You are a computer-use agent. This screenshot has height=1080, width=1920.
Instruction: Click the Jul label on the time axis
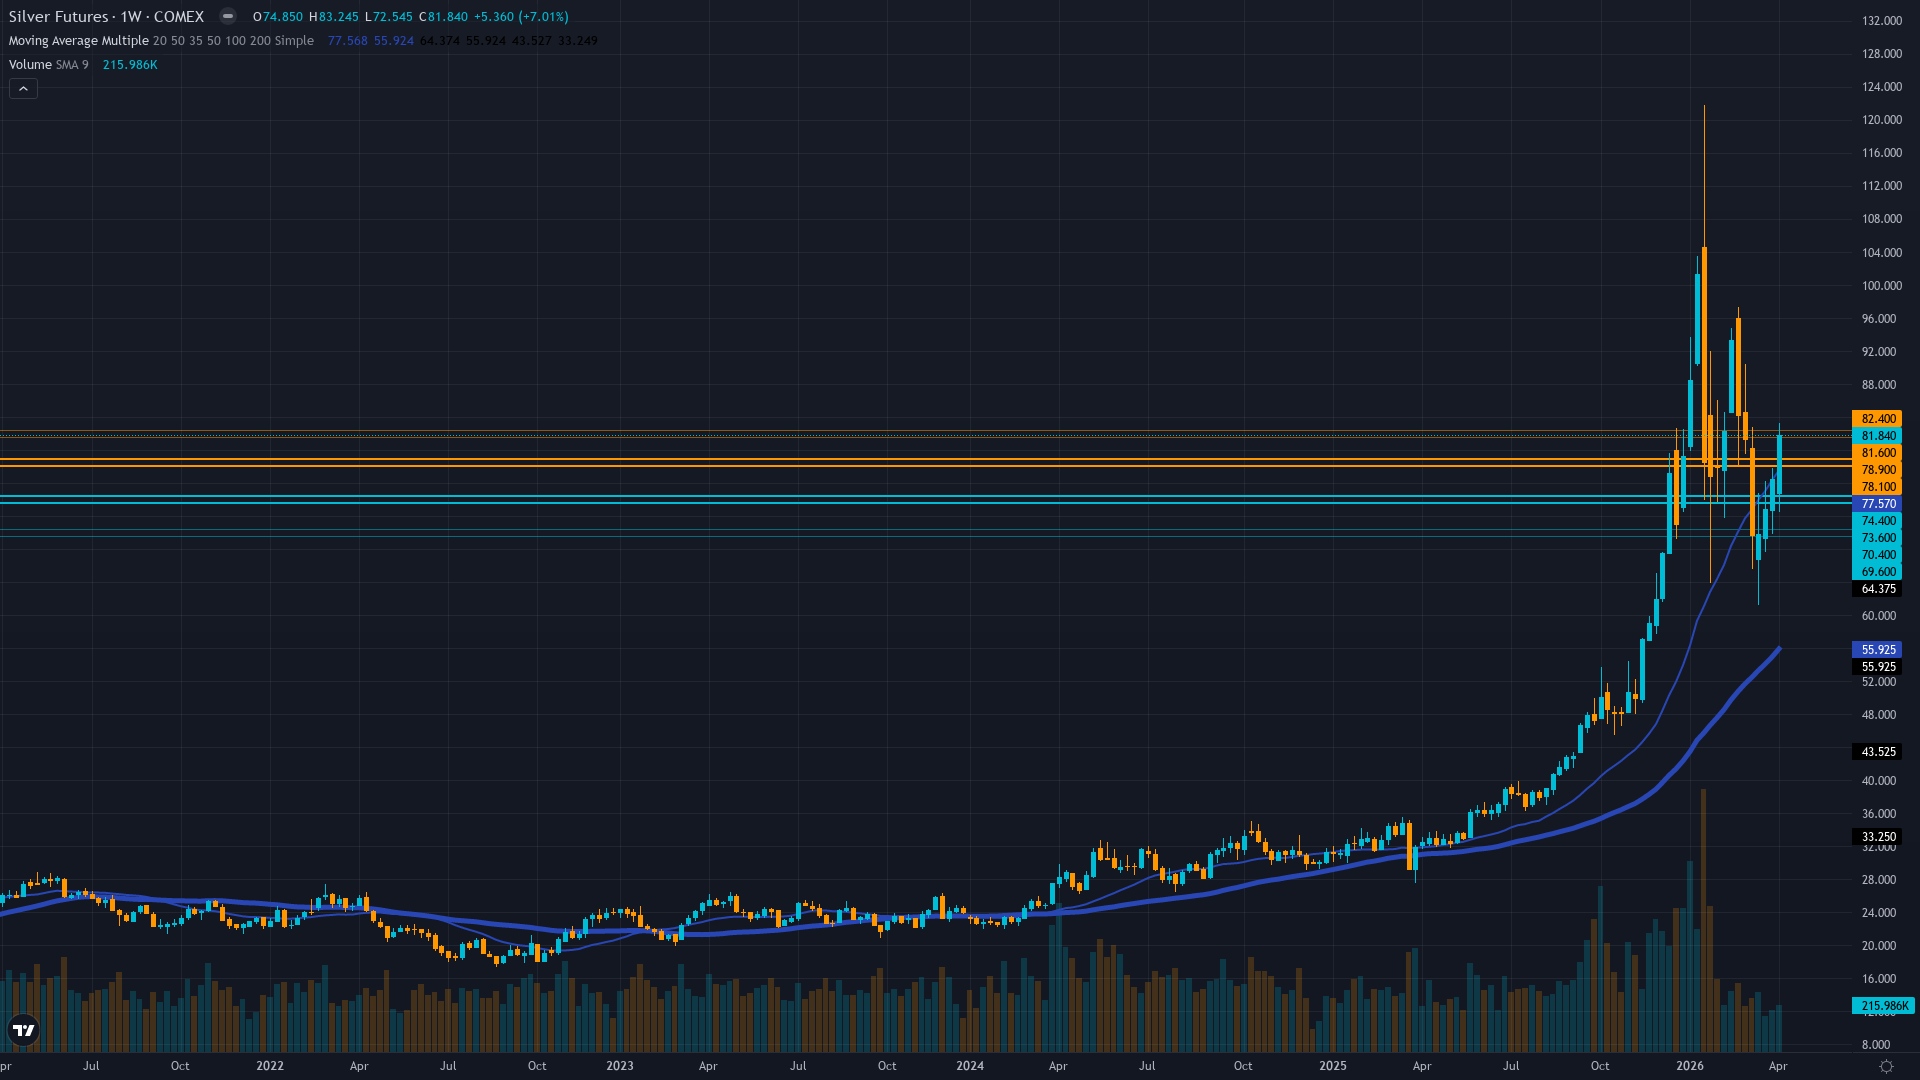pyautogui.click(x=91, y=1066)
